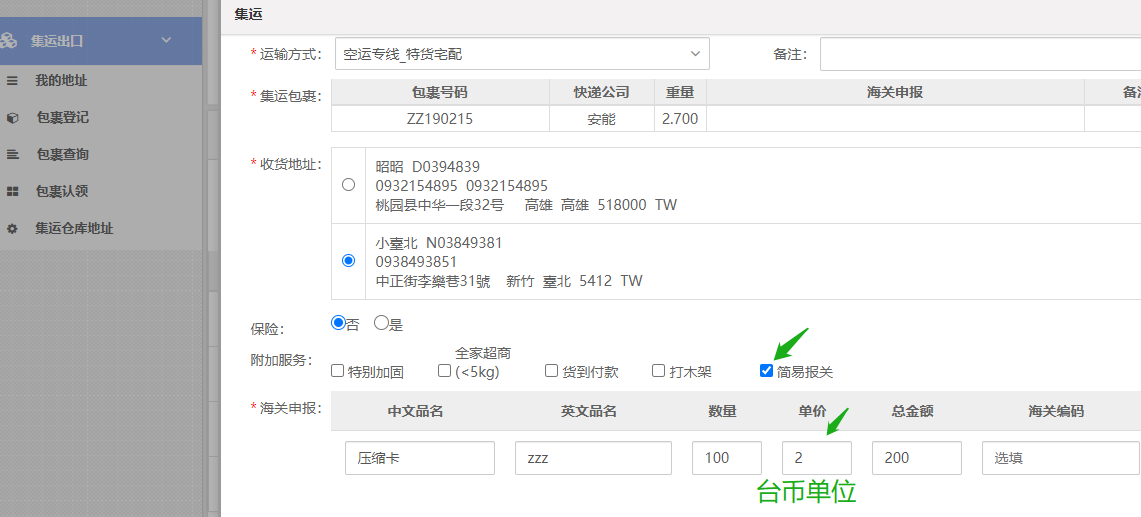Select the 昭昭 D0394839 address radio button
Screen dimensions: 1141x517
(x=348, y=185)
